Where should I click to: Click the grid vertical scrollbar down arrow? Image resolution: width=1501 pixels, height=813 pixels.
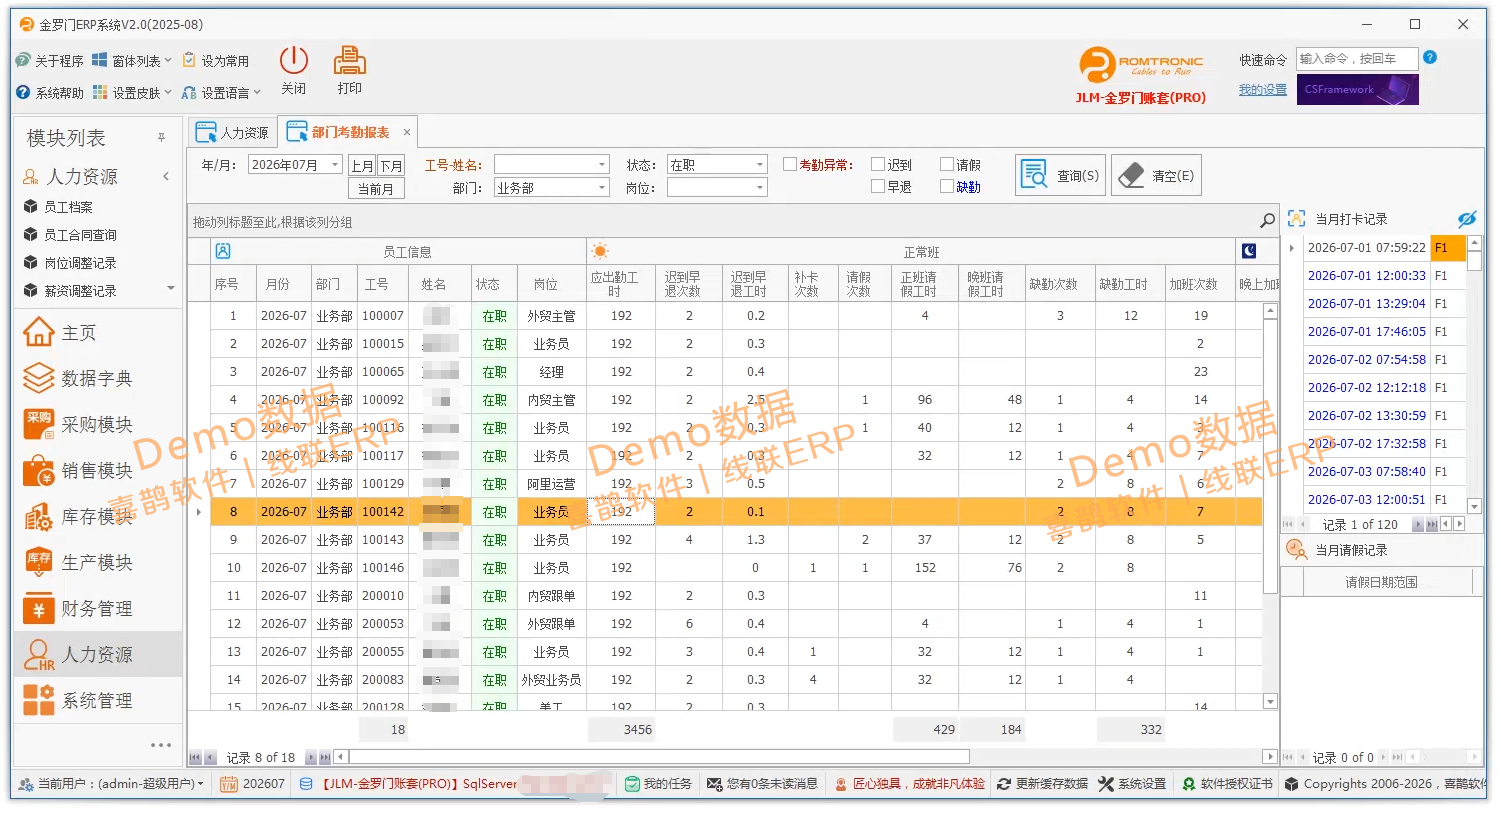(x=1270, y=701)
